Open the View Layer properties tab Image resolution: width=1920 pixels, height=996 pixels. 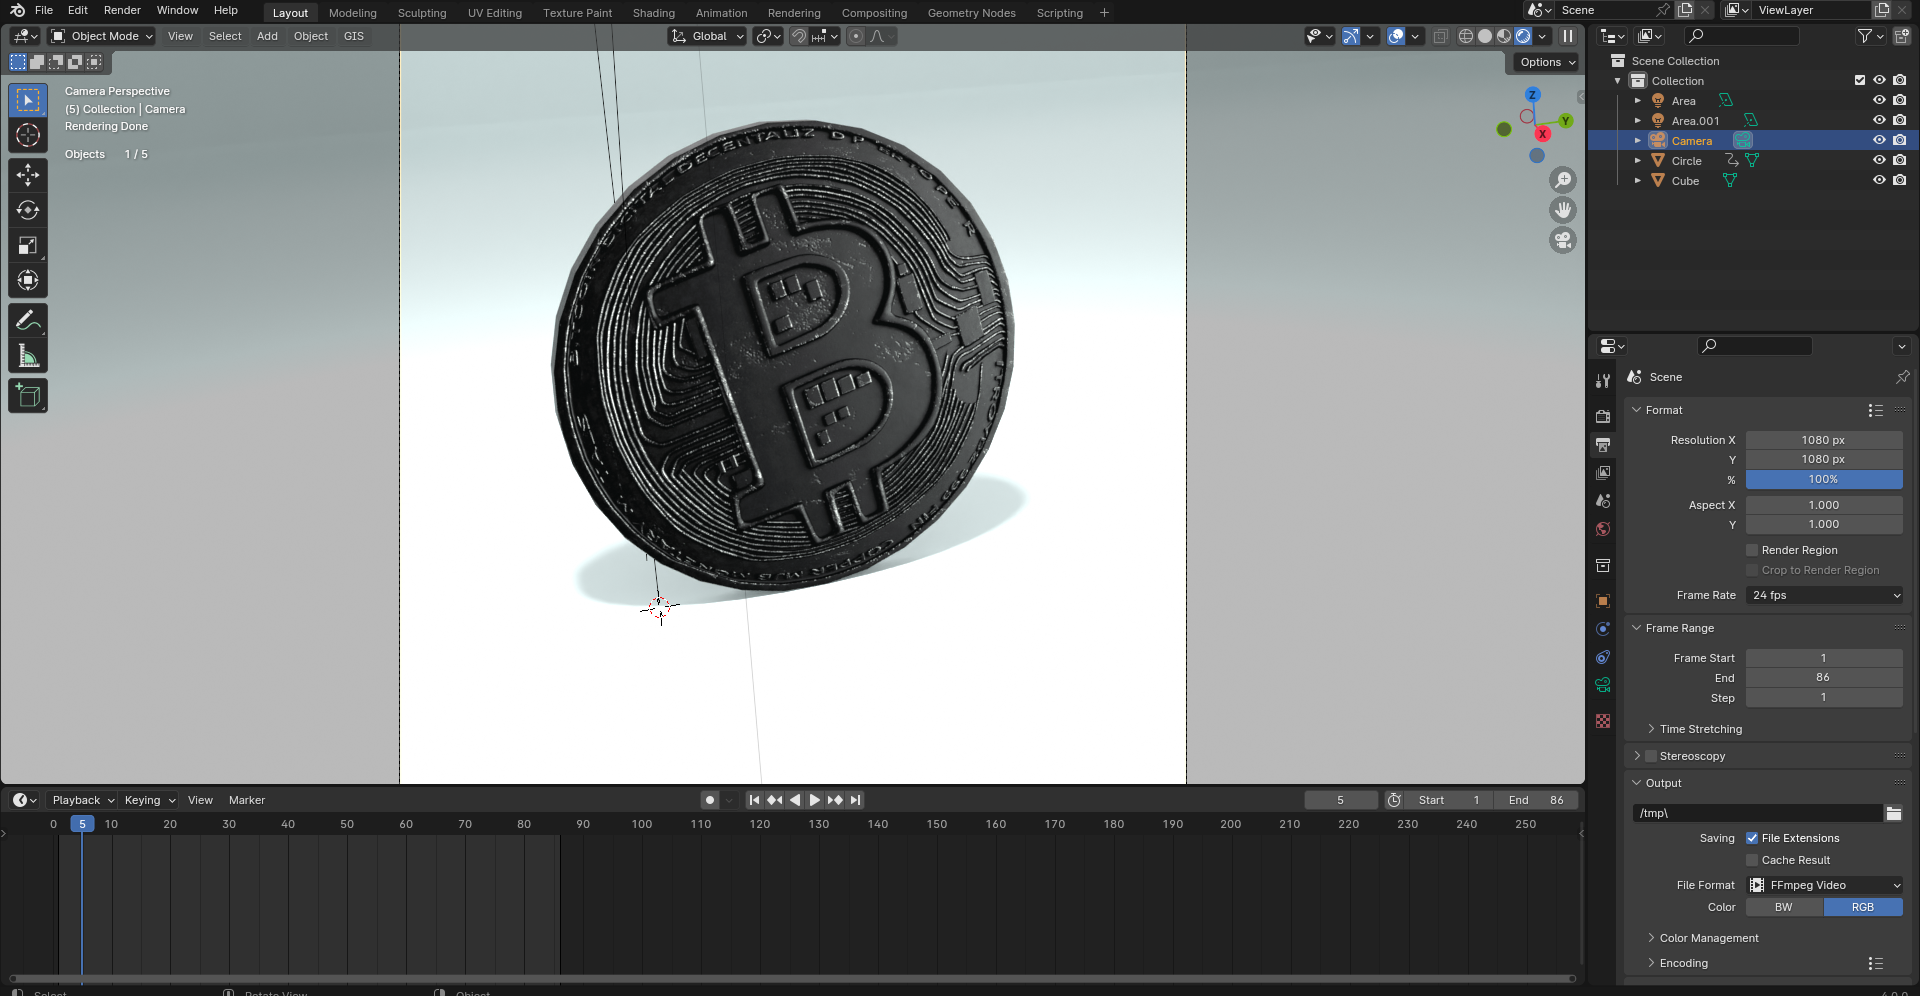tap(1603, 472)
